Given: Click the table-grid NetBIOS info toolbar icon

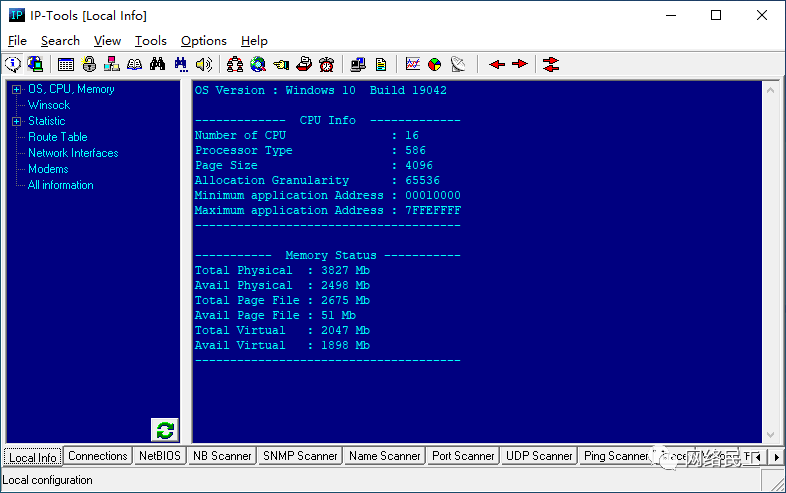Looking at the screenshot, I should tap(66, 64).
